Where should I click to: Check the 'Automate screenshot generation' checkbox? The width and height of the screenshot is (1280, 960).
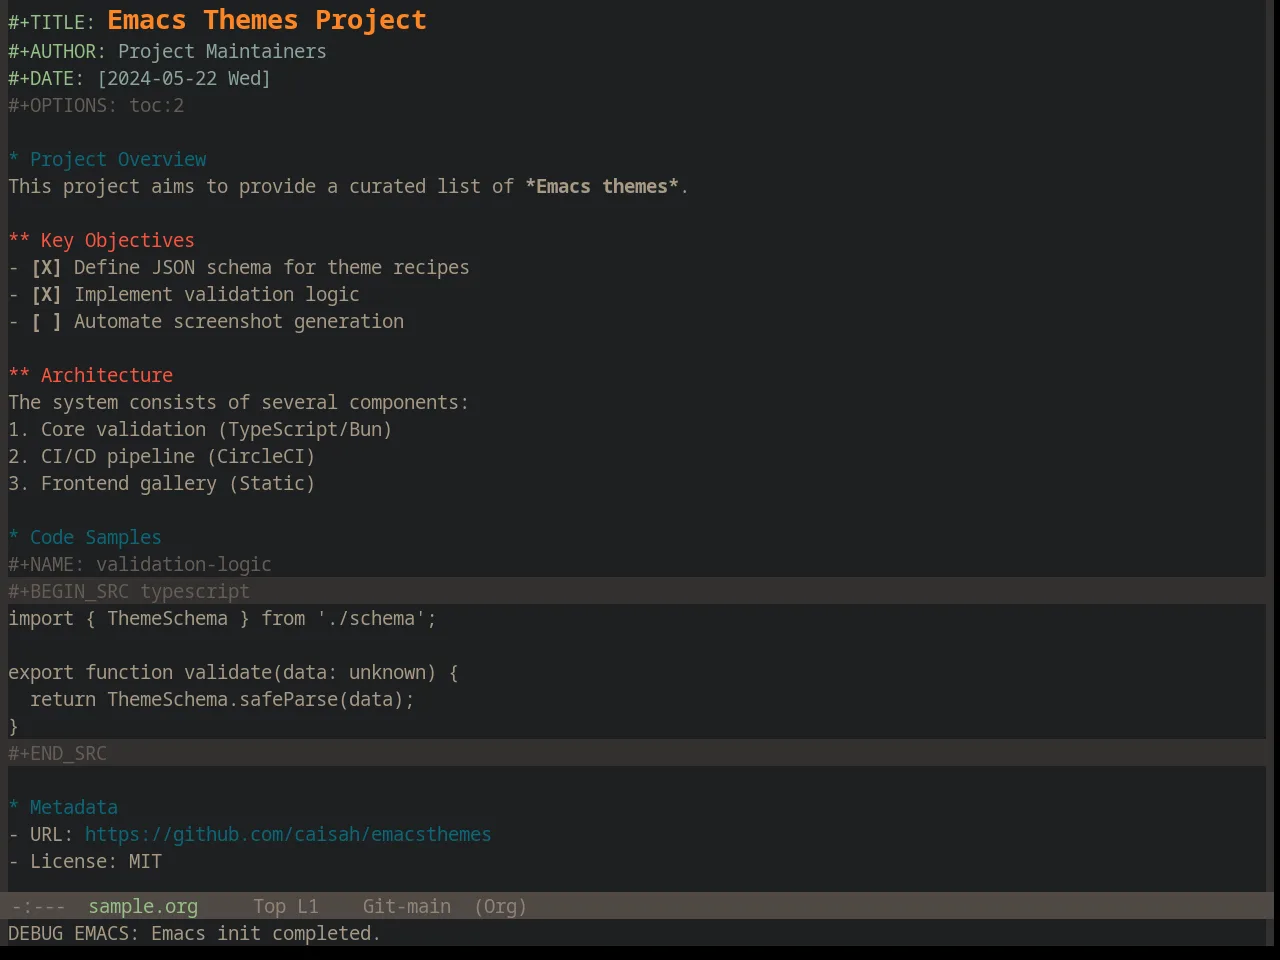click(46, 321)
